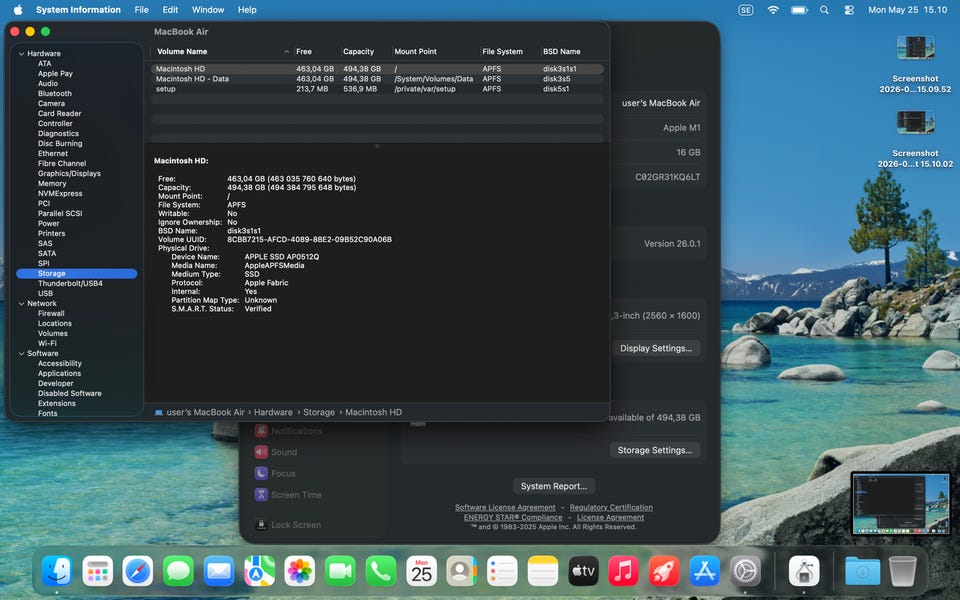Launch FaceTime from the Dock

340,571
